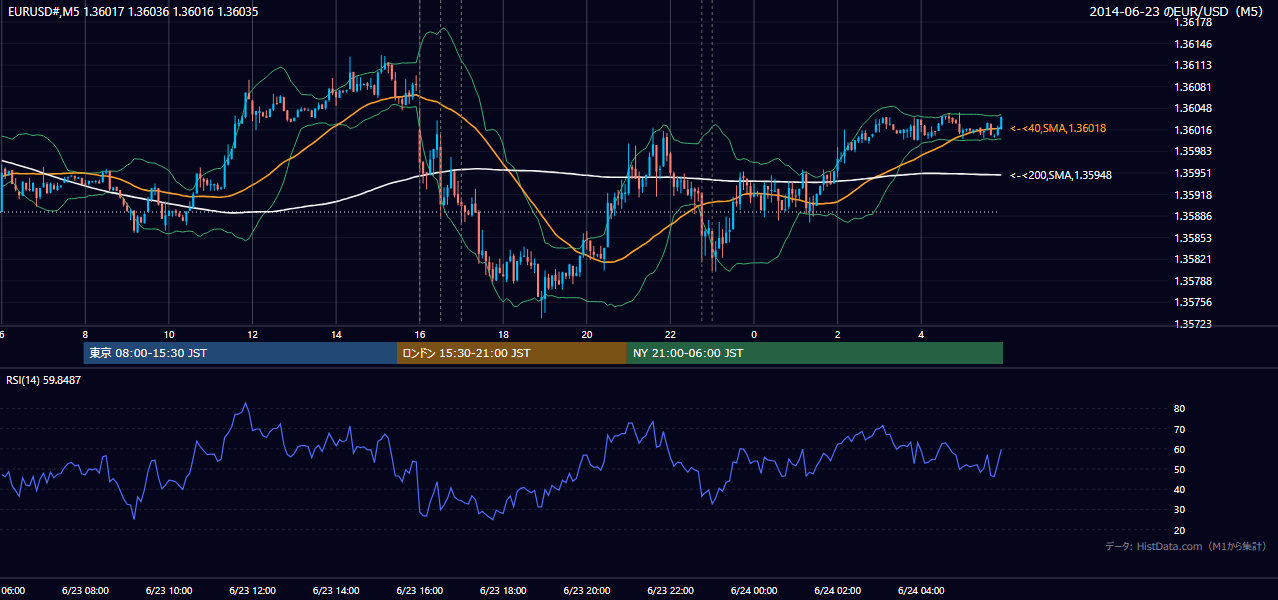1278x600 pixels.
Task: Click RSI scale level 40
Action: point(1180,489)
